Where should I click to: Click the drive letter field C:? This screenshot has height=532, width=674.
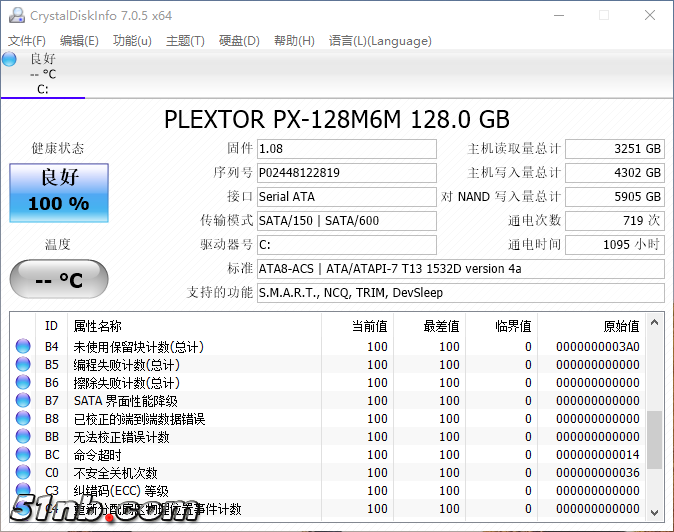(x=346, y=245)
